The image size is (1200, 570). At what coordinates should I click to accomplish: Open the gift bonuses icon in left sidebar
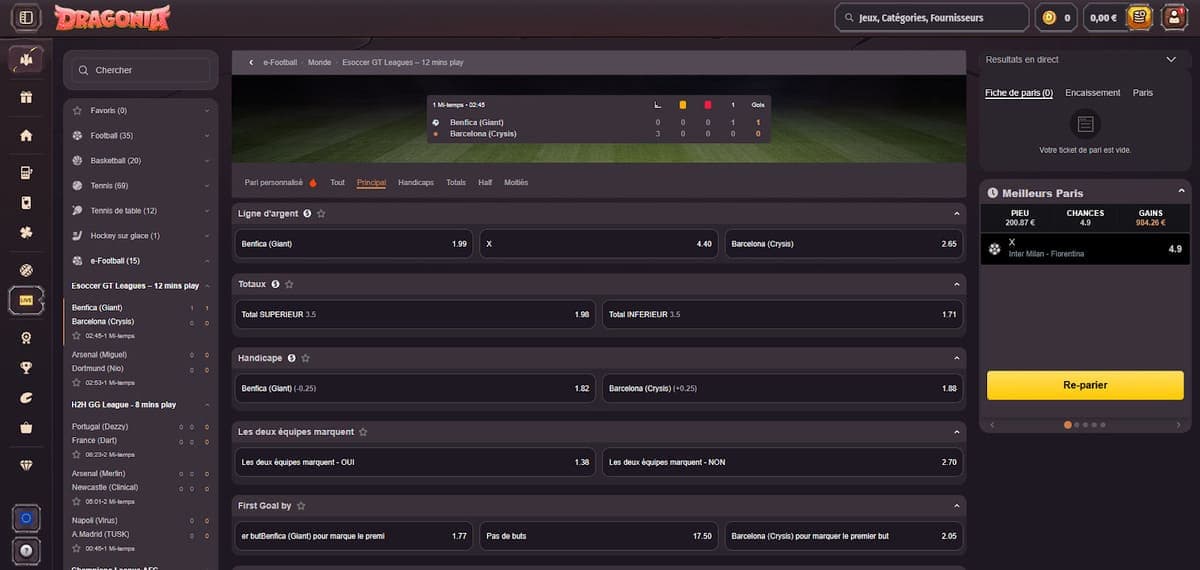[x=26, y=97]
